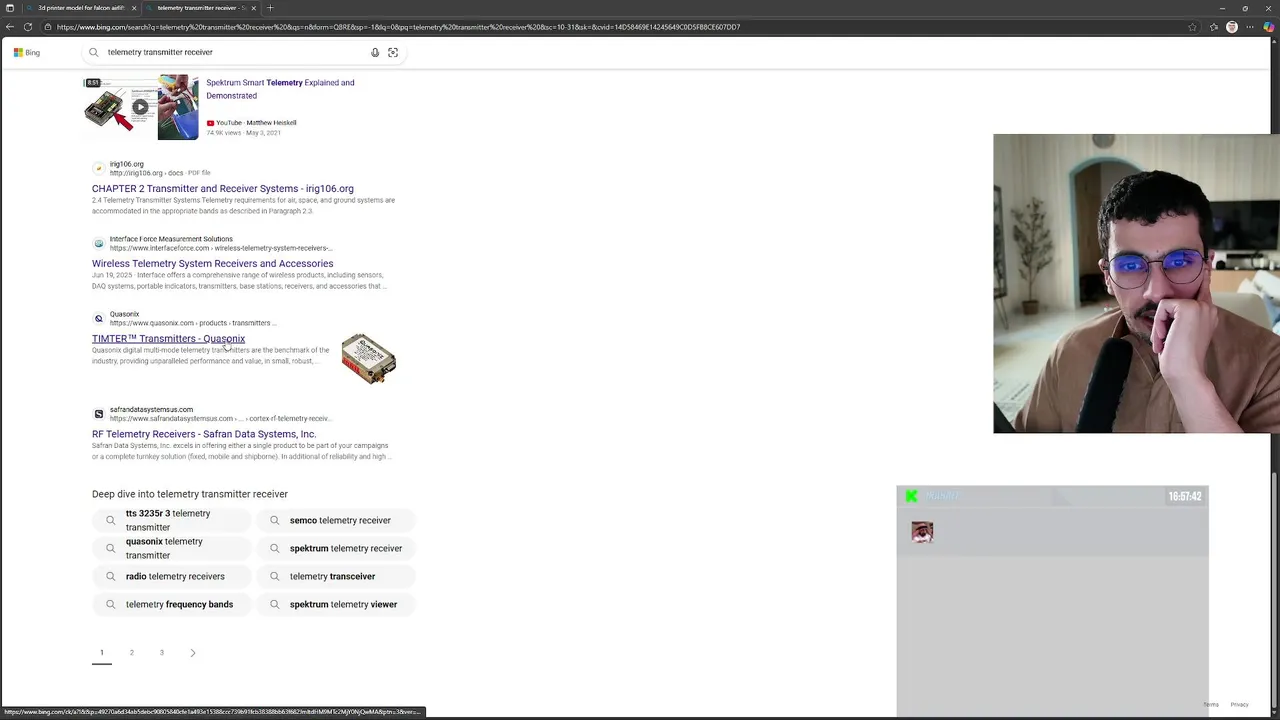The width and height of the screenshot is (1280, 720).
Task: Click search icon beside 'telemetry frequency bands'
Action: click(x=111, y=604)
